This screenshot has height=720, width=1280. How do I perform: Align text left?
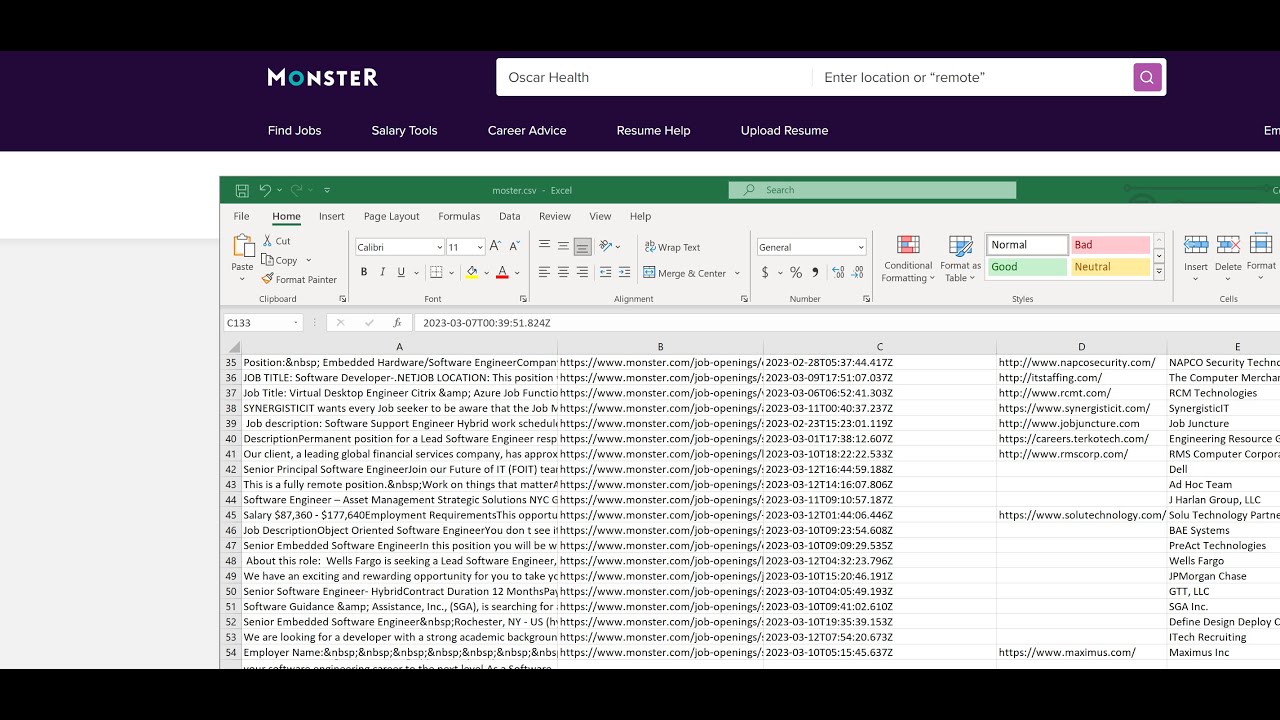pos(545,272)
